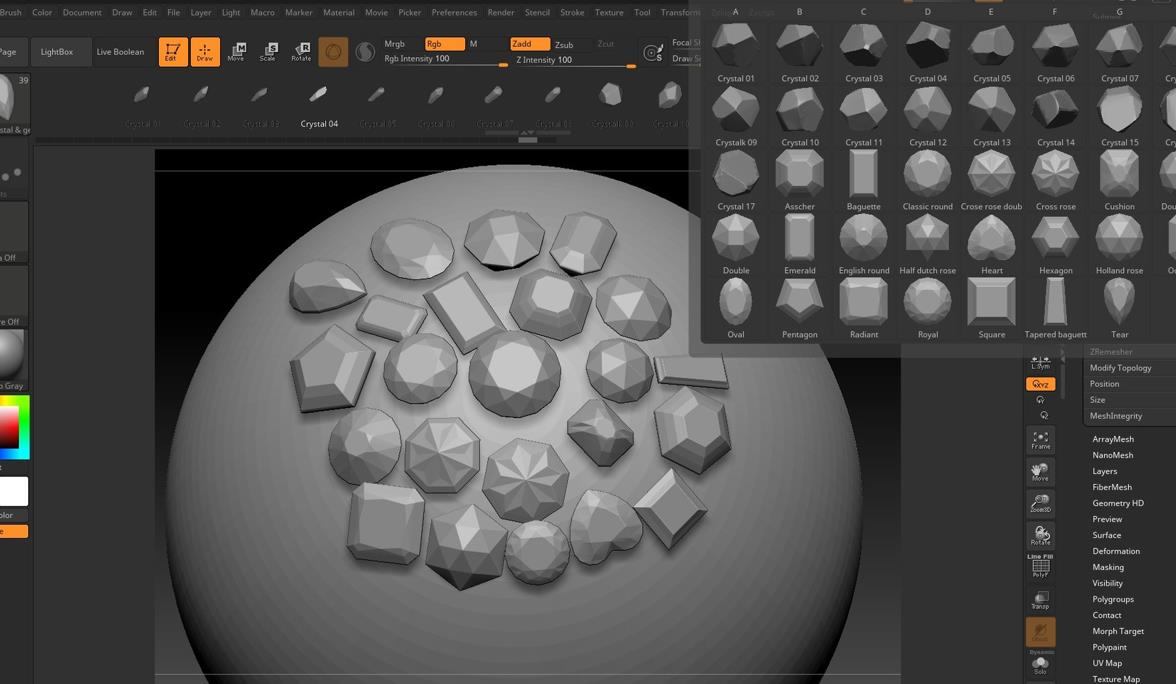This screenshot has width=1176, height=684.
Task: Activate the Move transform tool in toolbar
Action: tap(236, 52)
